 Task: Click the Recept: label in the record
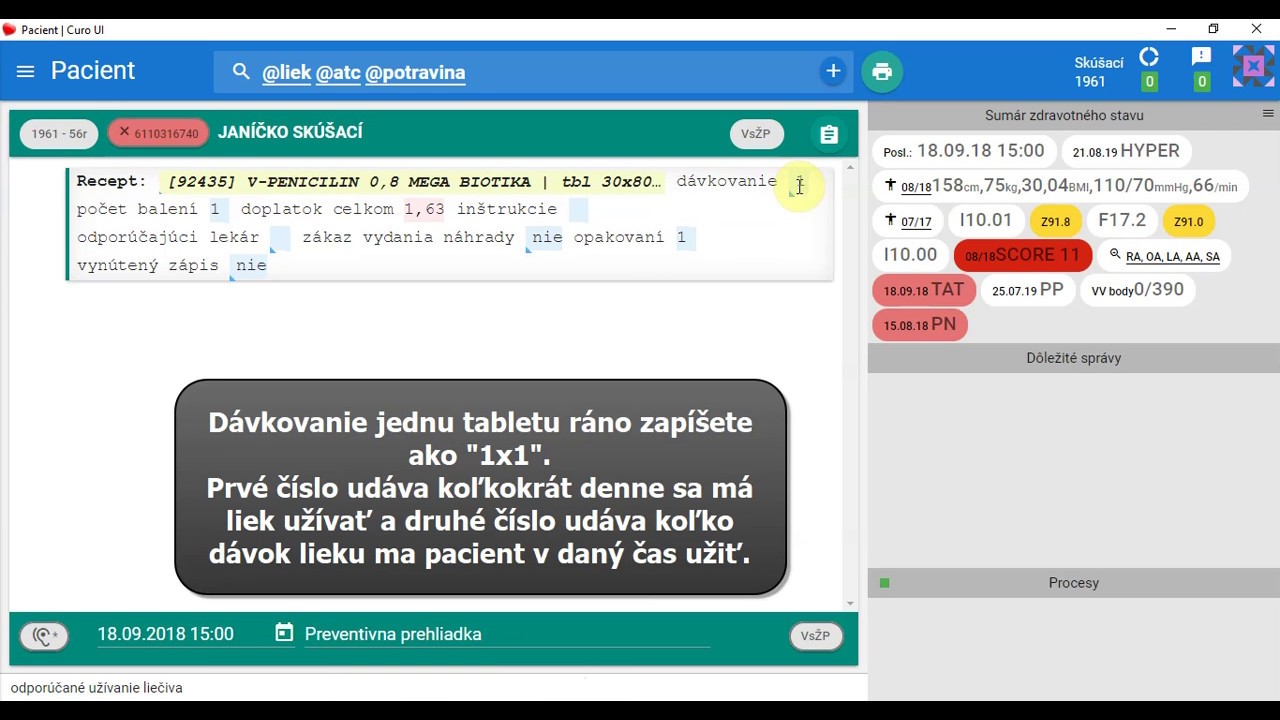[x=111, y=181]
